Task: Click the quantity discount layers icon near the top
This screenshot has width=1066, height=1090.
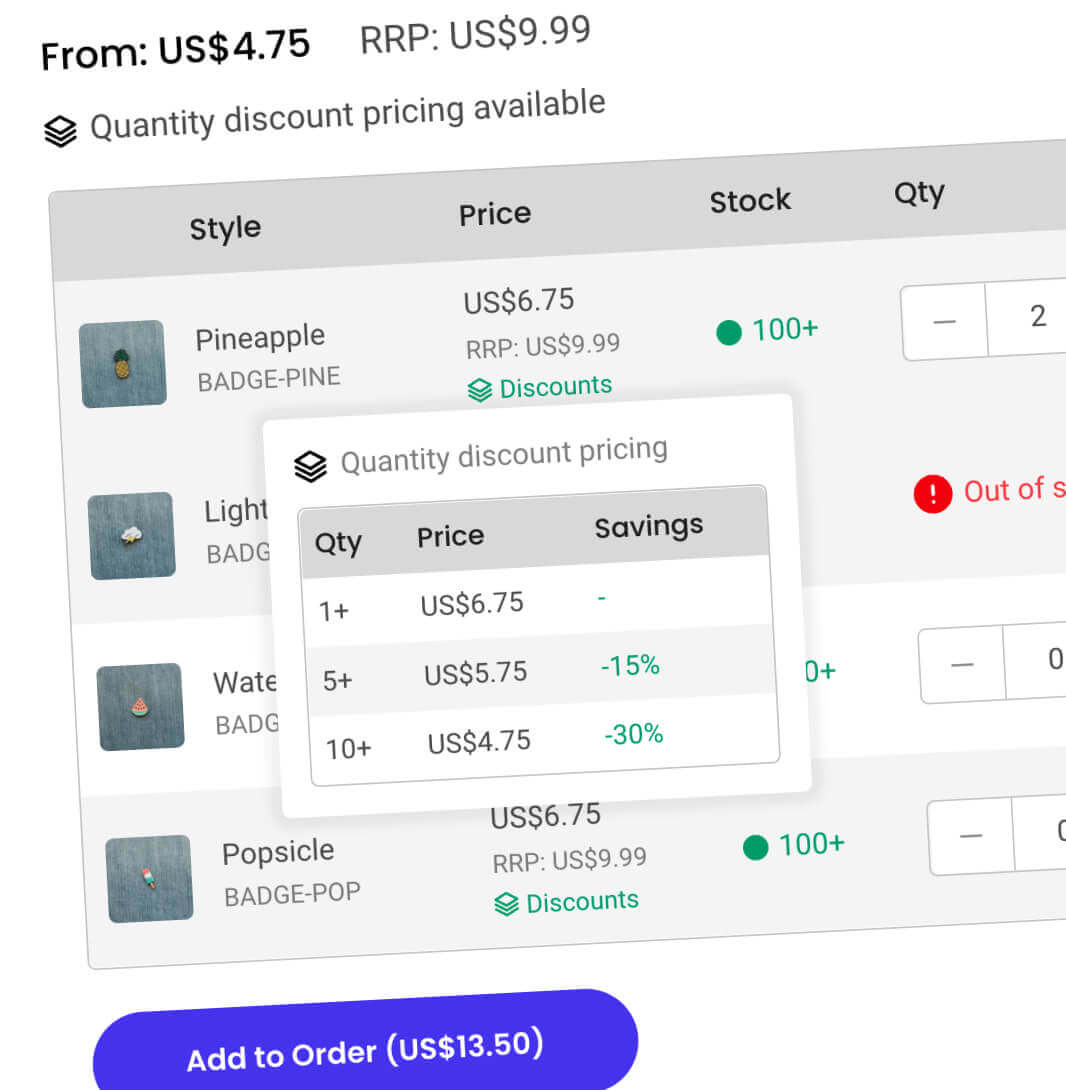Action: (58, 129)
